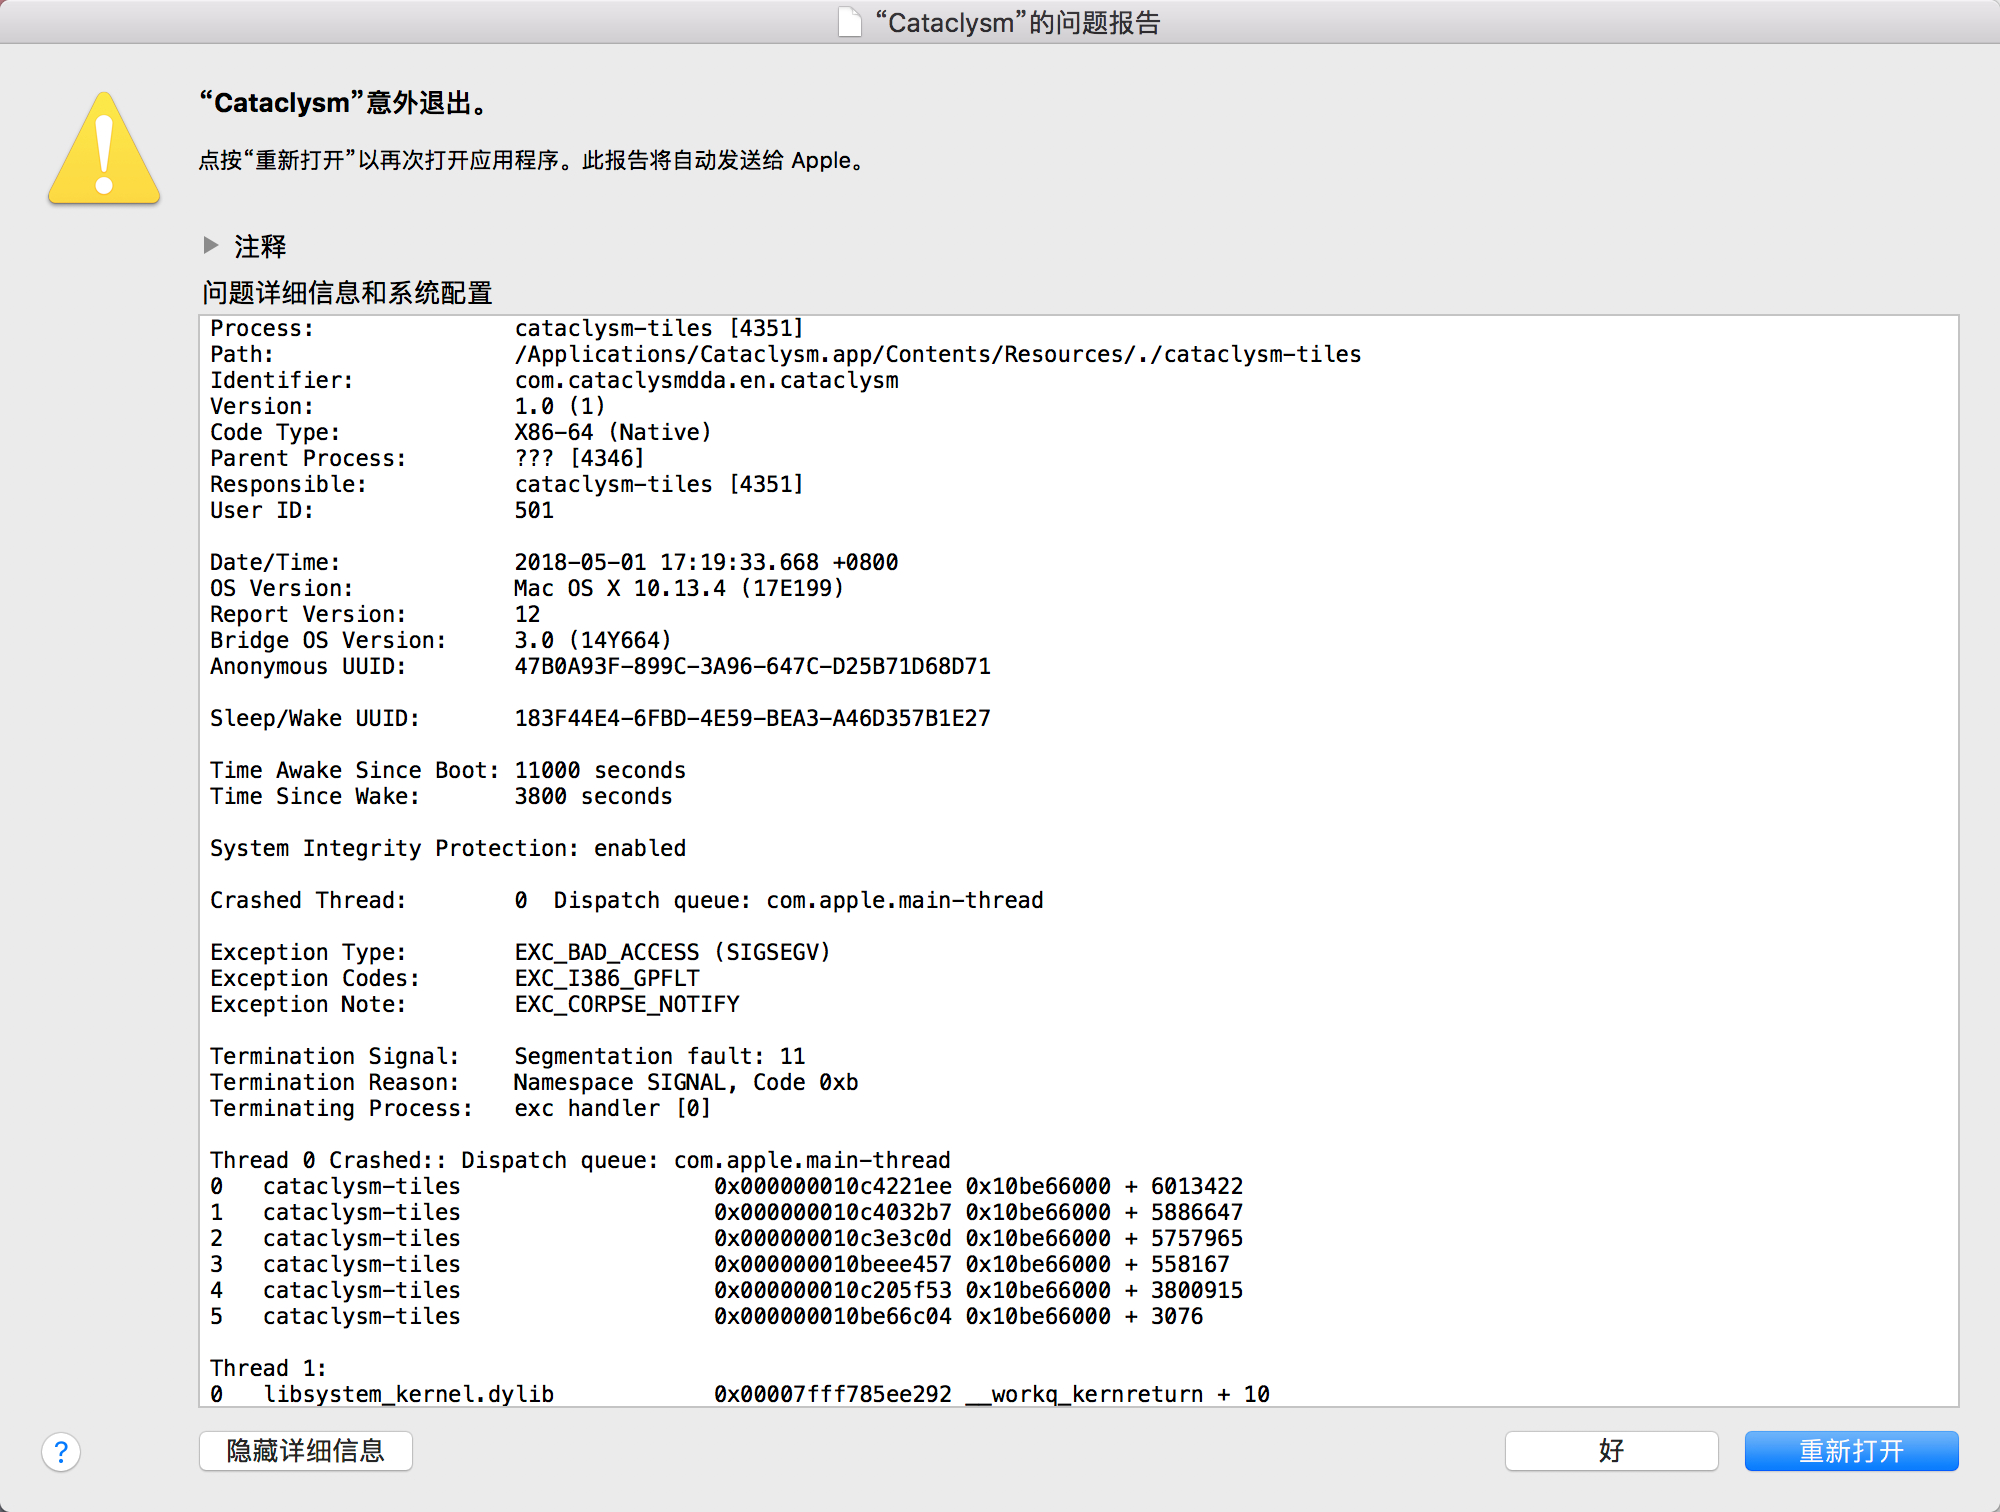Click the Date/Time value in the report

[706, 562]
